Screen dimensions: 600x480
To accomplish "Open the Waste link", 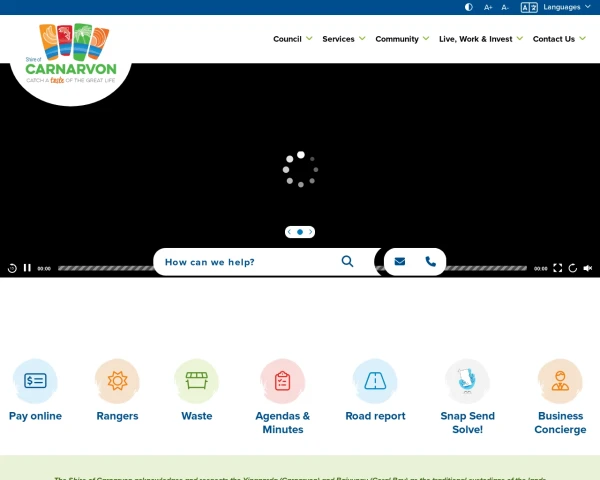I will click(197, 416).
